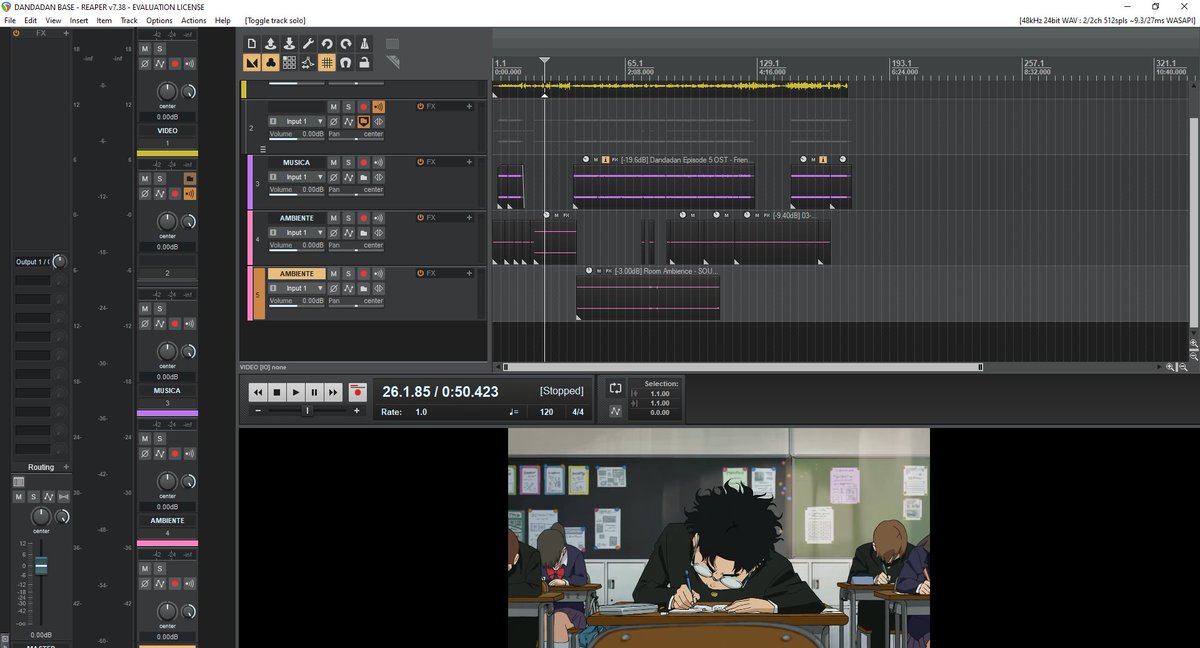Image resolution: width=1200 pixels, height=648 pixels.
Task: Open FX chain for MUSICA track
Action: click(x=431, y=162)
